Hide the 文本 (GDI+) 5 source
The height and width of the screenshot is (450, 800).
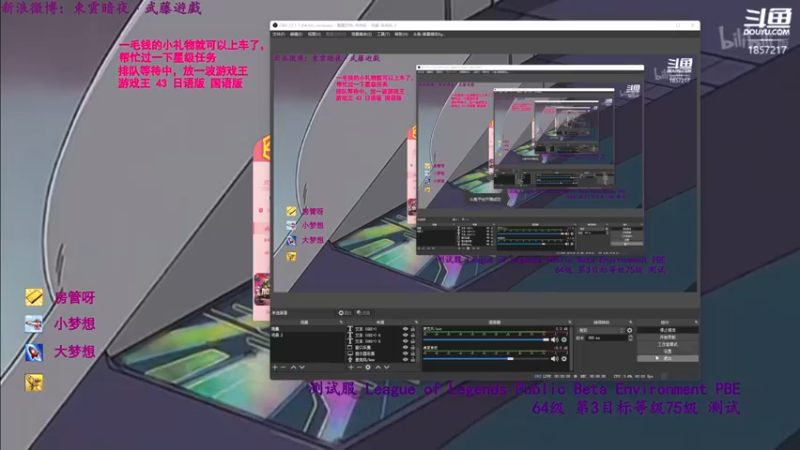point(406,341)
